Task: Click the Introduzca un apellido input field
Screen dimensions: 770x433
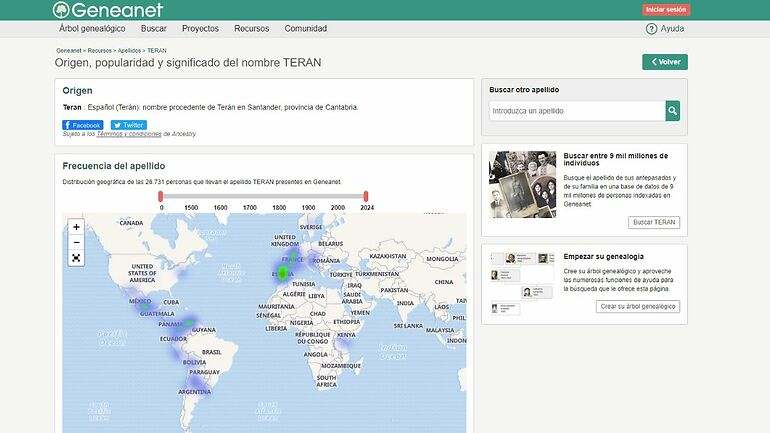Action: pyautogui.click(x=577, y=111)
